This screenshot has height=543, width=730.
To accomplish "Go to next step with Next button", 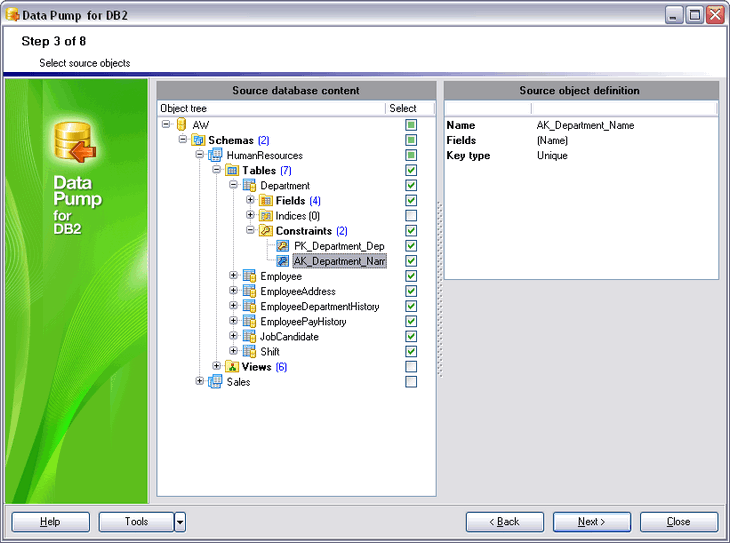I will click(x=592, y=522).
